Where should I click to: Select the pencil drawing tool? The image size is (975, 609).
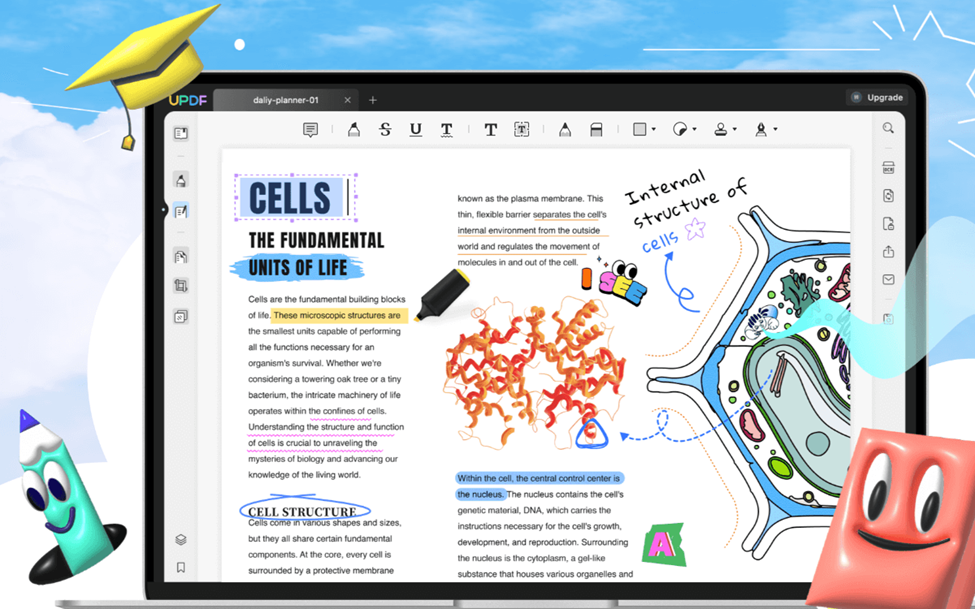click(x=565, y=129)
